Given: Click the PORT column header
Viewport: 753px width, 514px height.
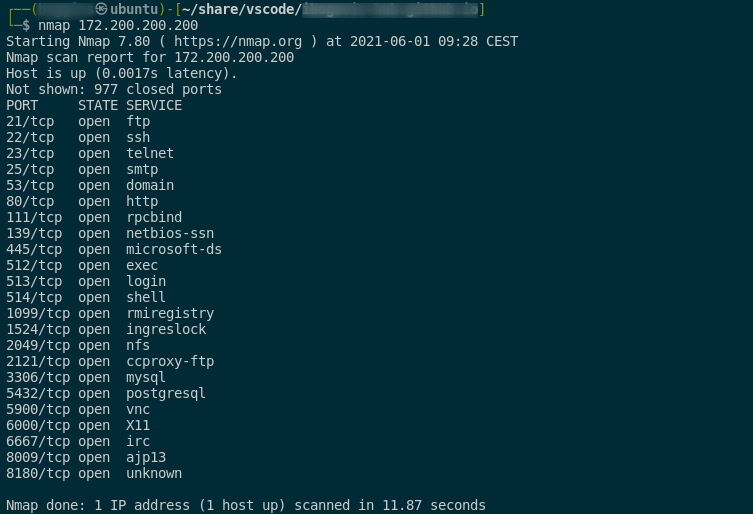Looking at the screenshot, I should pos(22,106).
